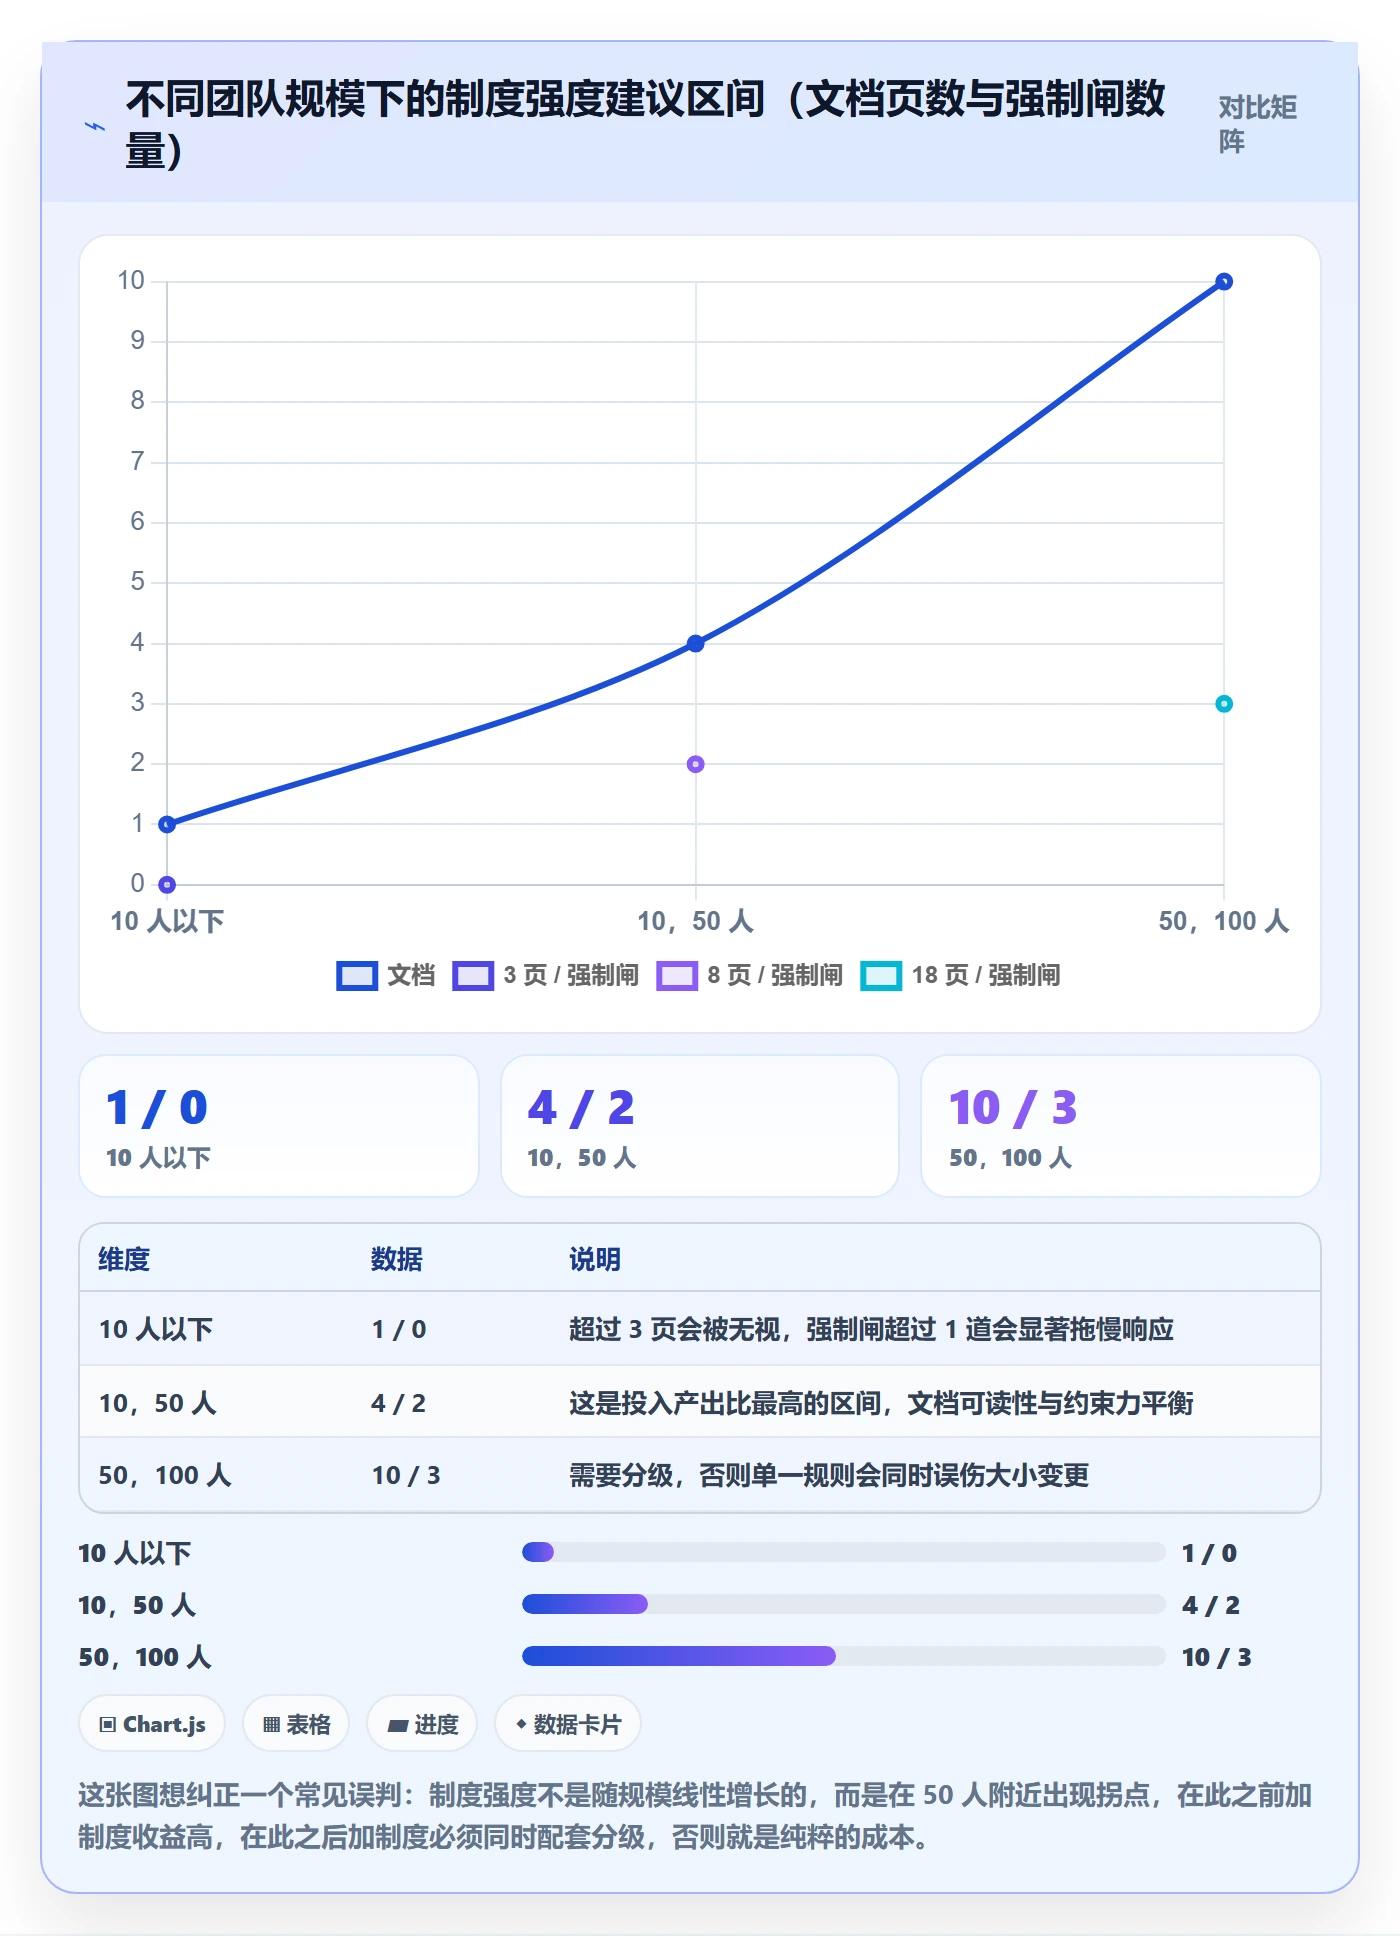
Task: Click the 10，50 人 progress bar
Action: pos(843,1604)
